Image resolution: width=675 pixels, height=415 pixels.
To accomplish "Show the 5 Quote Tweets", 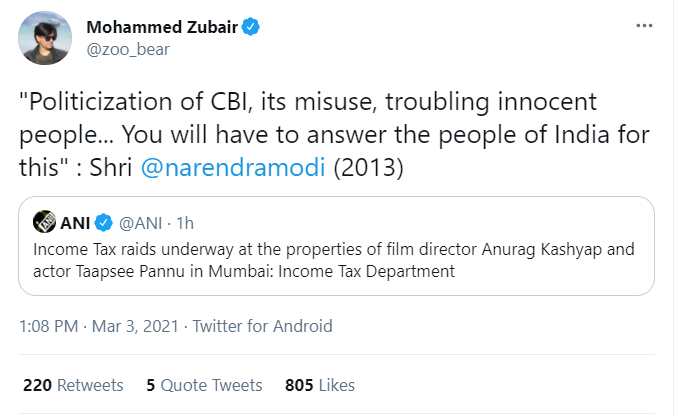I will 203,384.
